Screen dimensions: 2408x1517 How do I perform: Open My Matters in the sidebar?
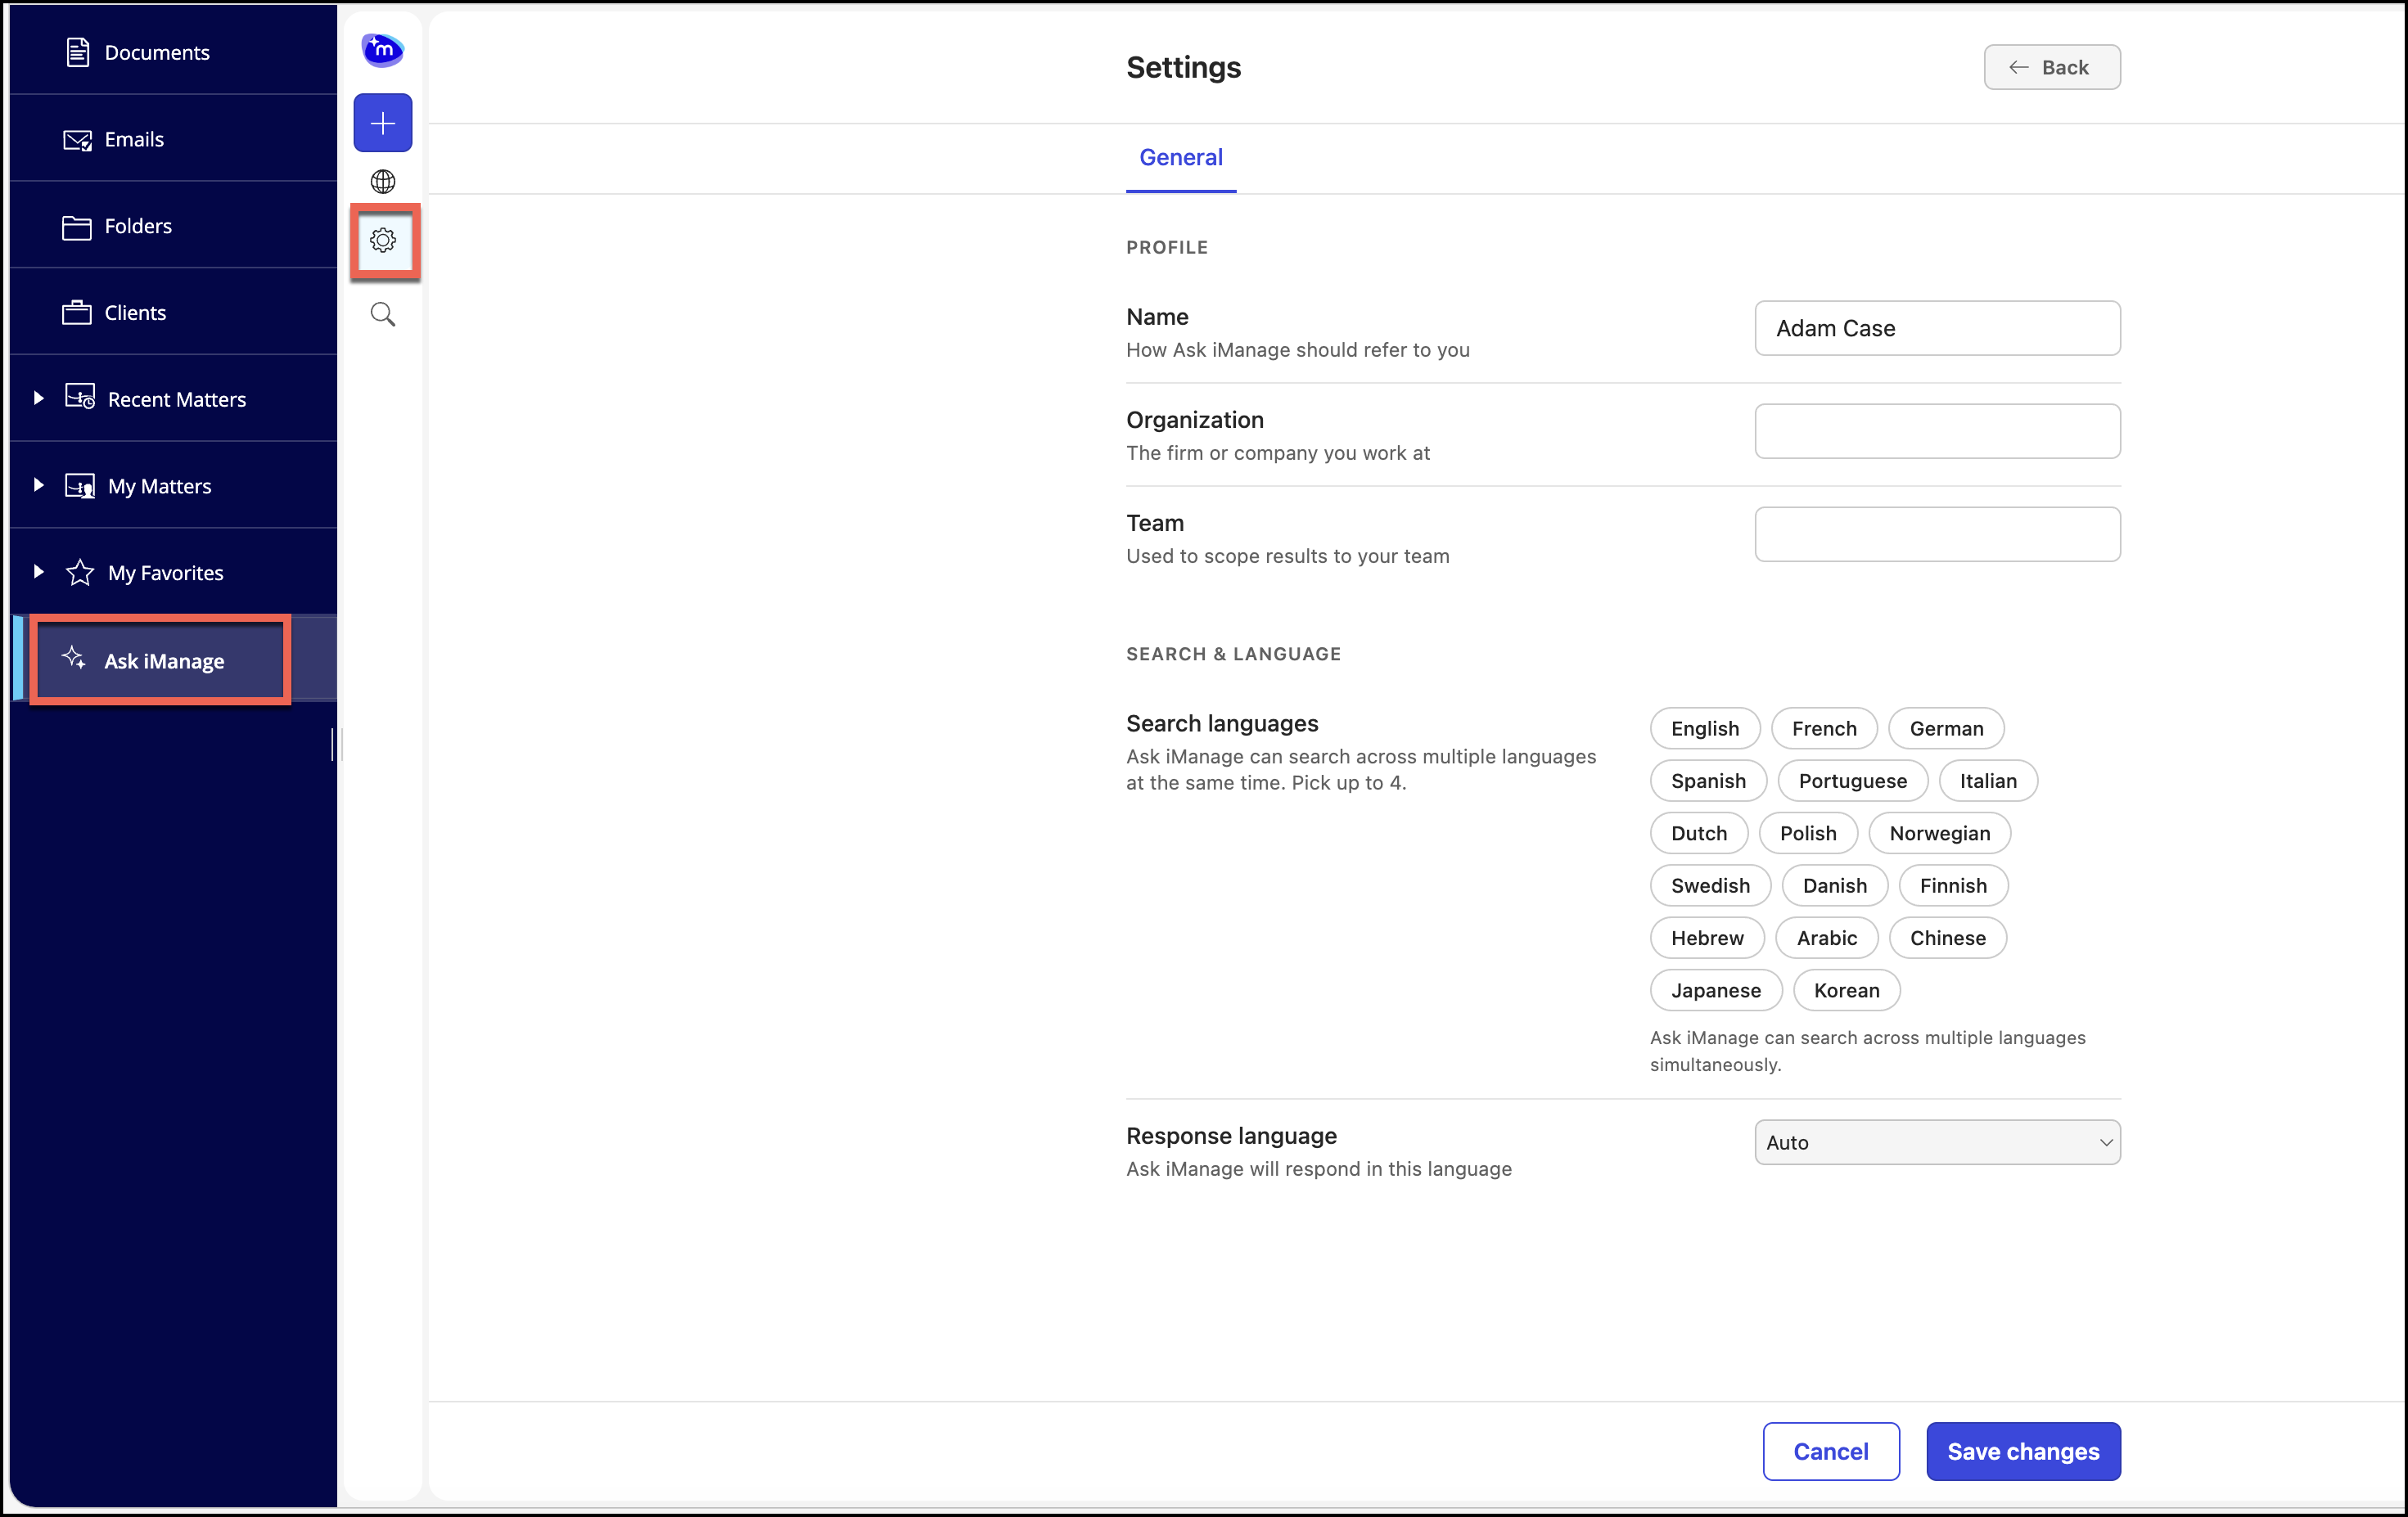point(173,486)
